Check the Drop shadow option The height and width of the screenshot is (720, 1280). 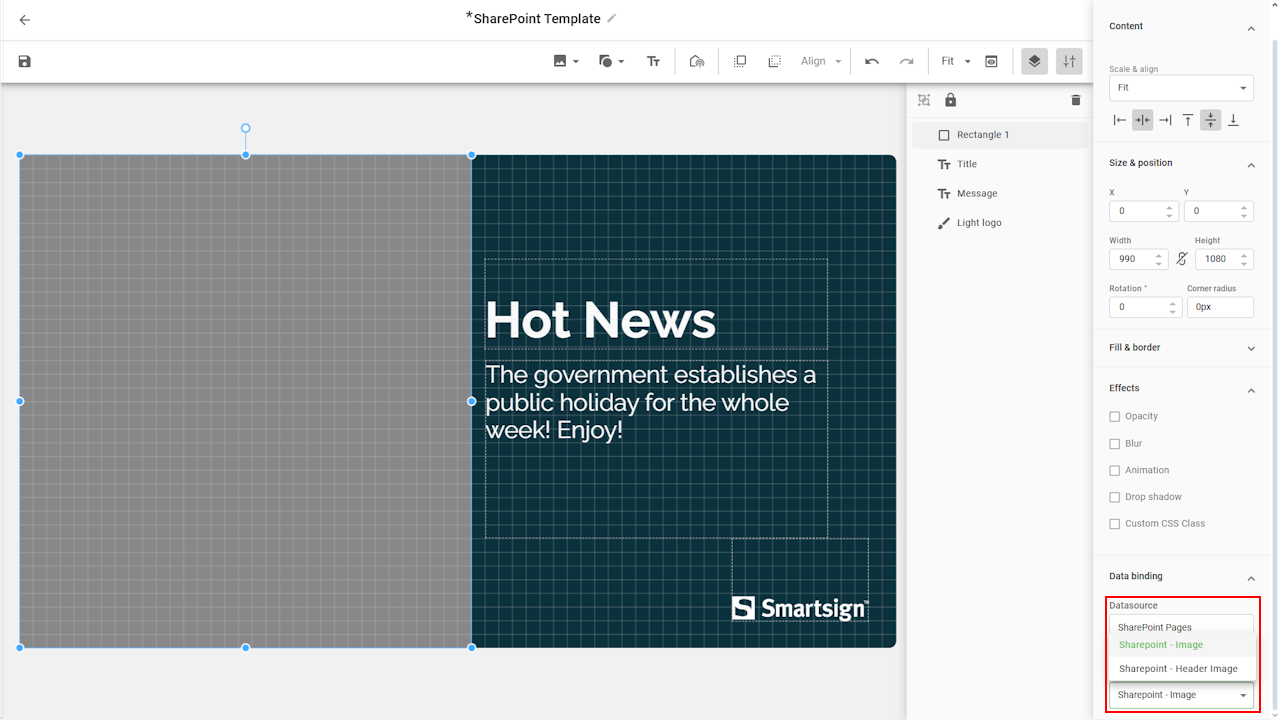(1115, 497)
